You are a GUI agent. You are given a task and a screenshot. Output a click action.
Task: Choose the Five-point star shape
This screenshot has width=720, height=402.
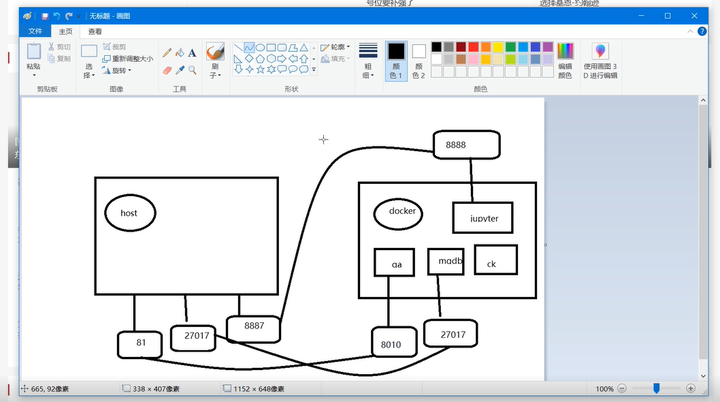(260, 69)
